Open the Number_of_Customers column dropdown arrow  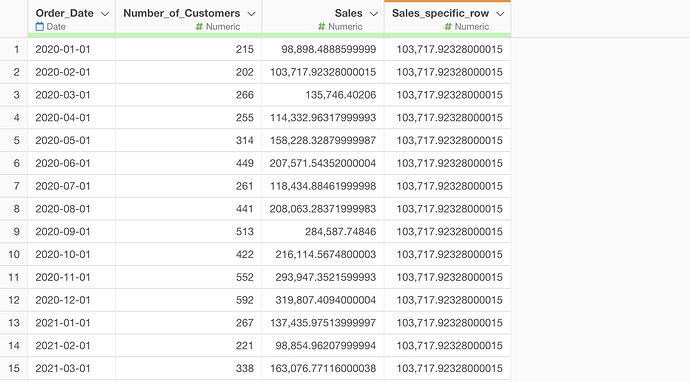[251, 14]
